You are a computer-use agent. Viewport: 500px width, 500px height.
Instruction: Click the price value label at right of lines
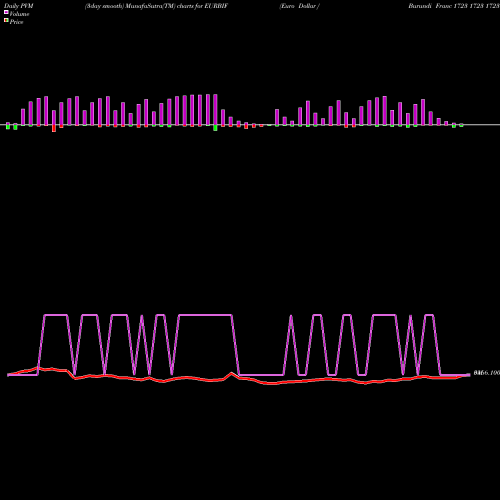point(486,373)
